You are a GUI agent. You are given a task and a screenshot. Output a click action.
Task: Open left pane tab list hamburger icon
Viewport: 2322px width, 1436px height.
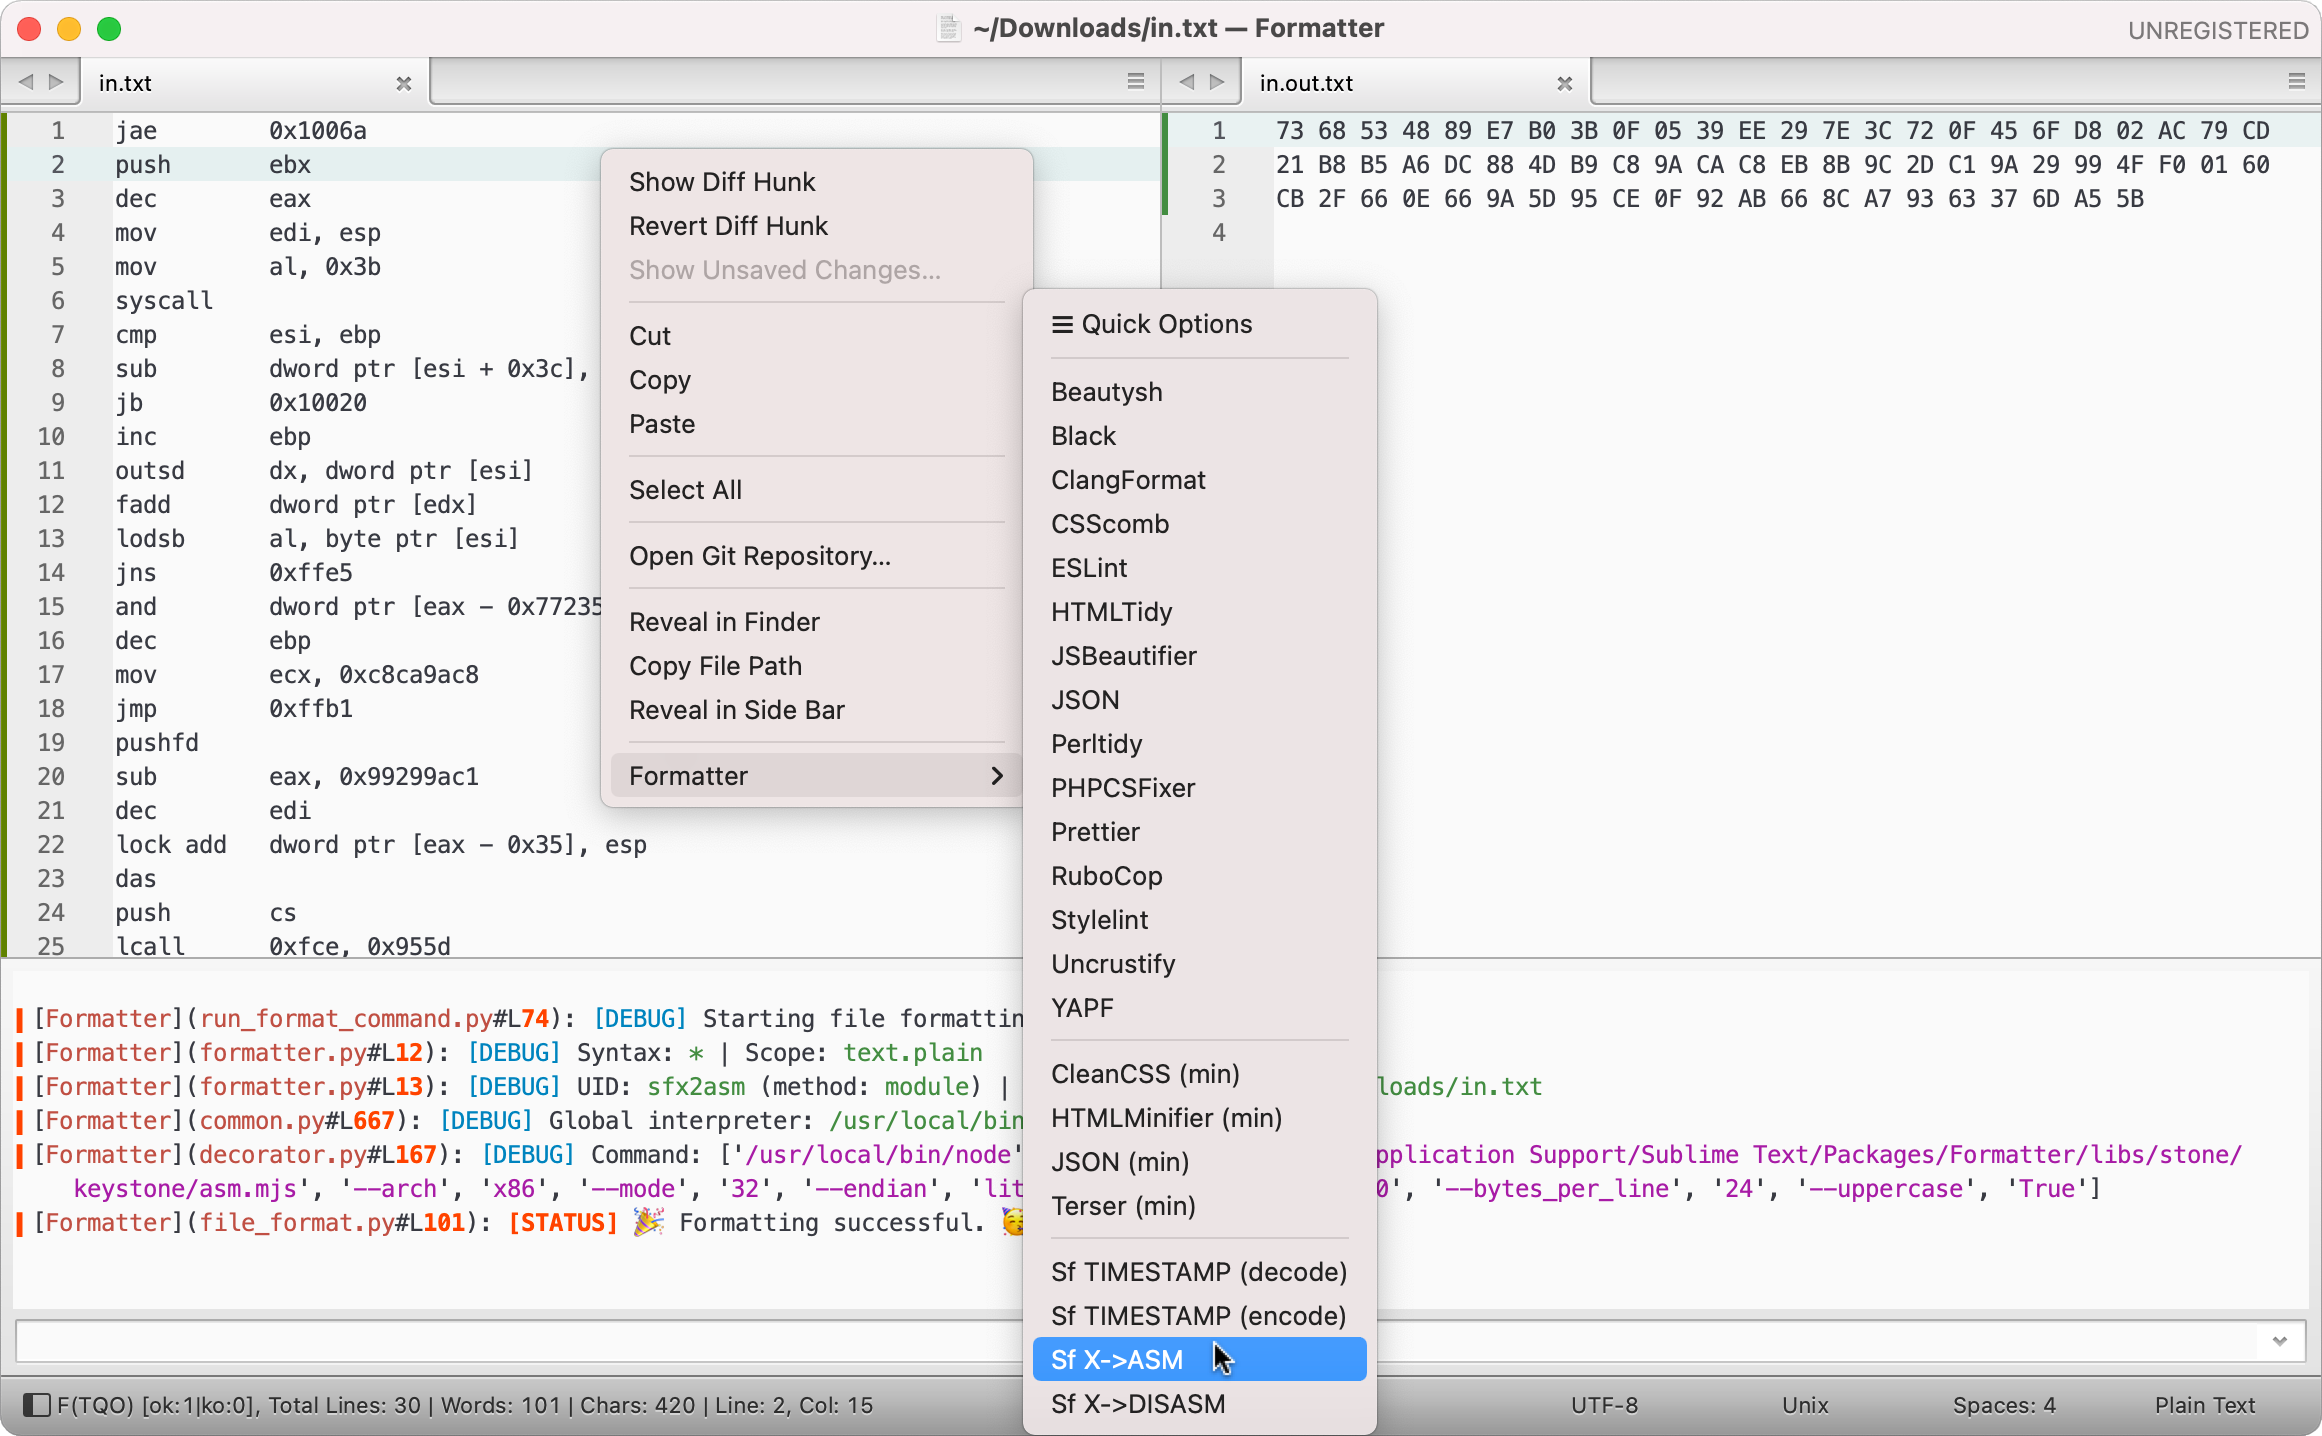(1135, 82)
